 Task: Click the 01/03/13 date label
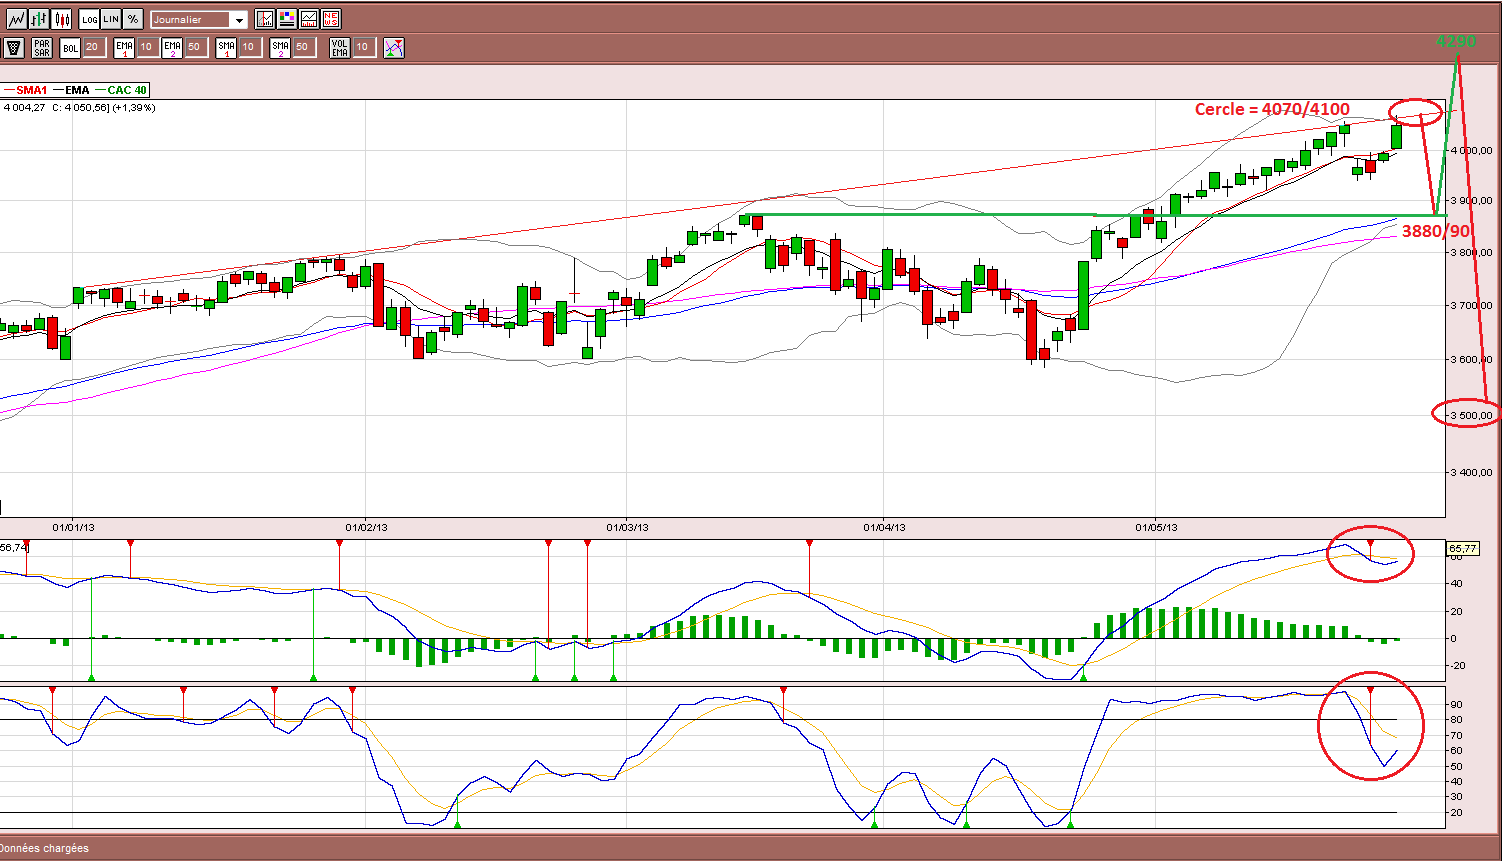coord(627,527)
